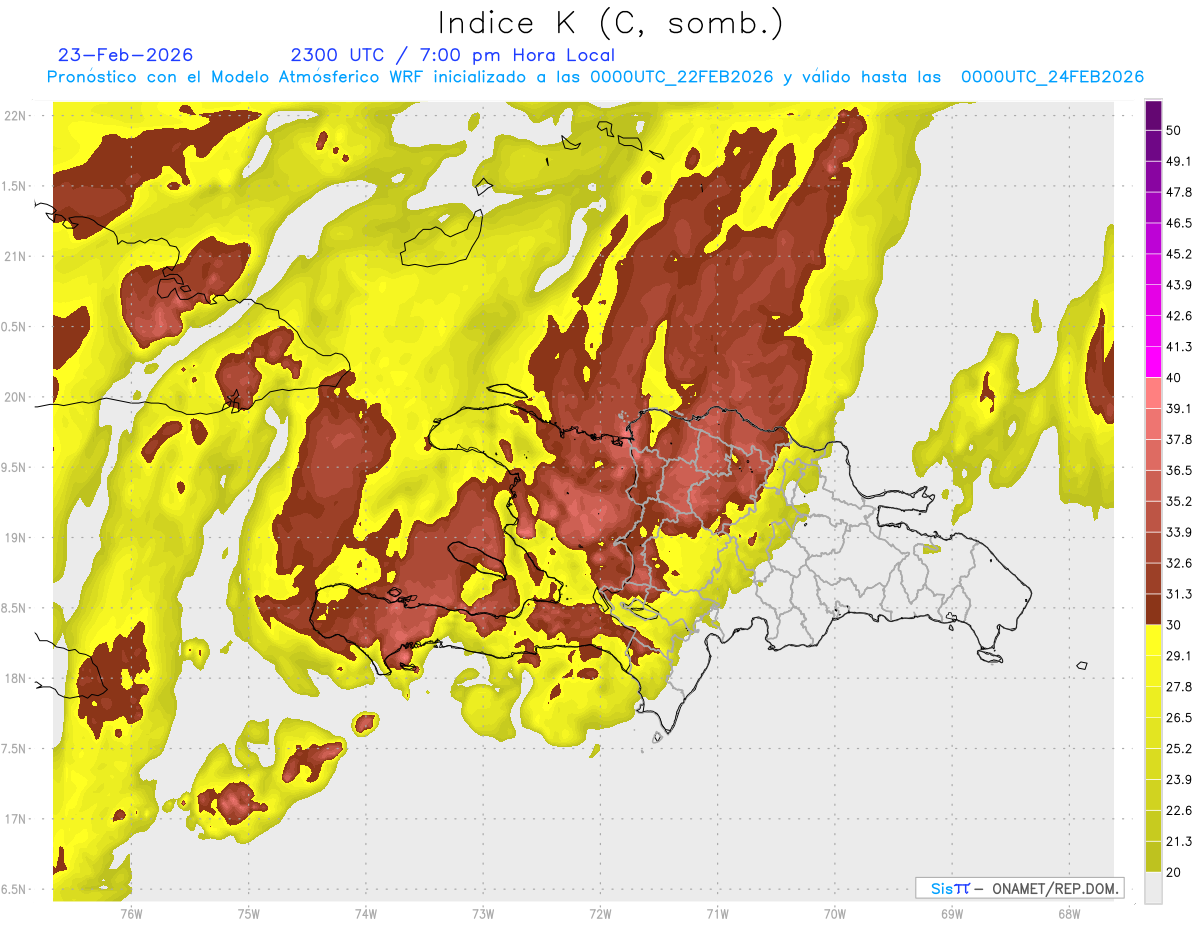Click the 42.6 color scale label
The image size is (1200, 927).
(x=1179, y=316)
